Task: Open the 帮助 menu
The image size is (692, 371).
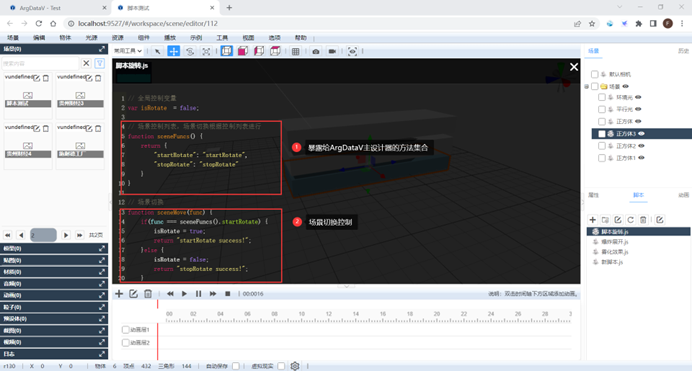Action: coord(301,38)
